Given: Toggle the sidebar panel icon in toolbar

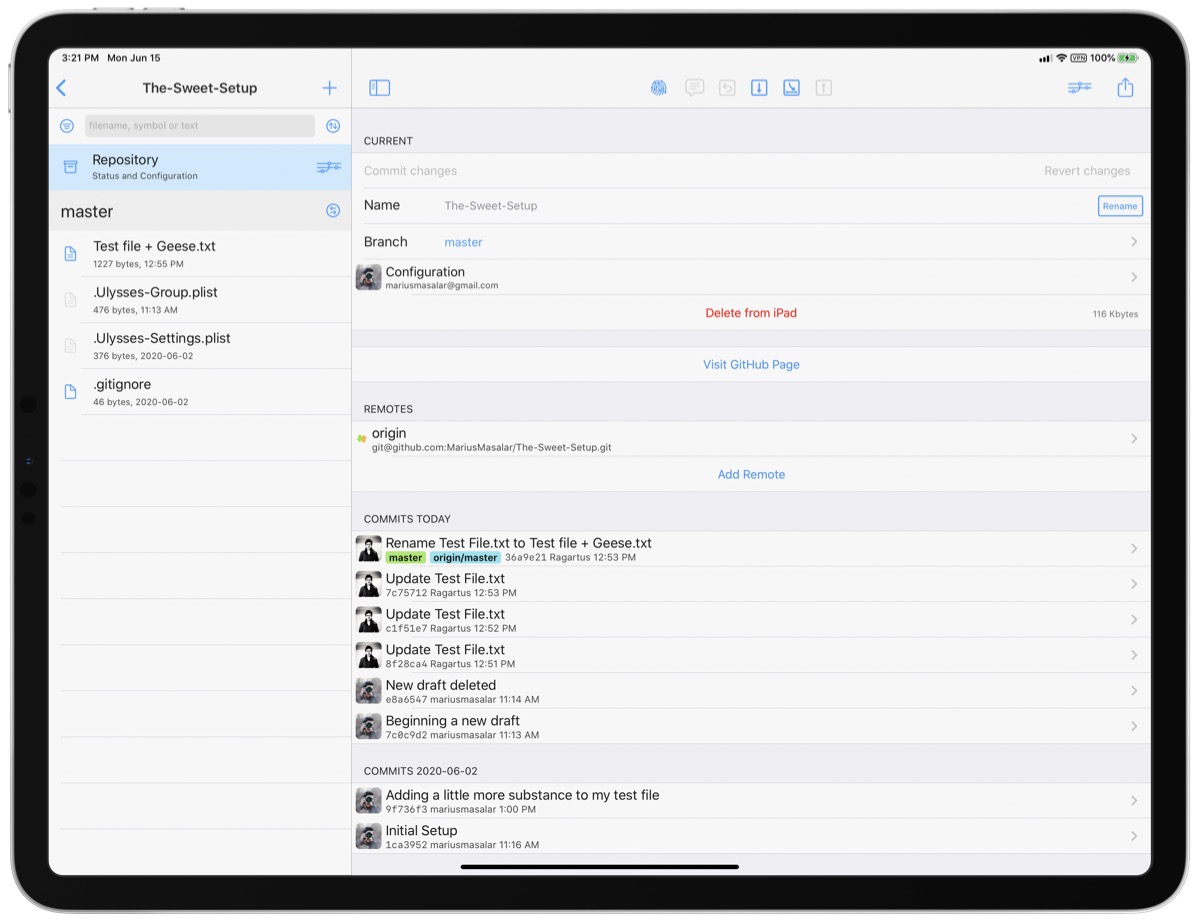Looking at the screenshot, I should (380, 88).
